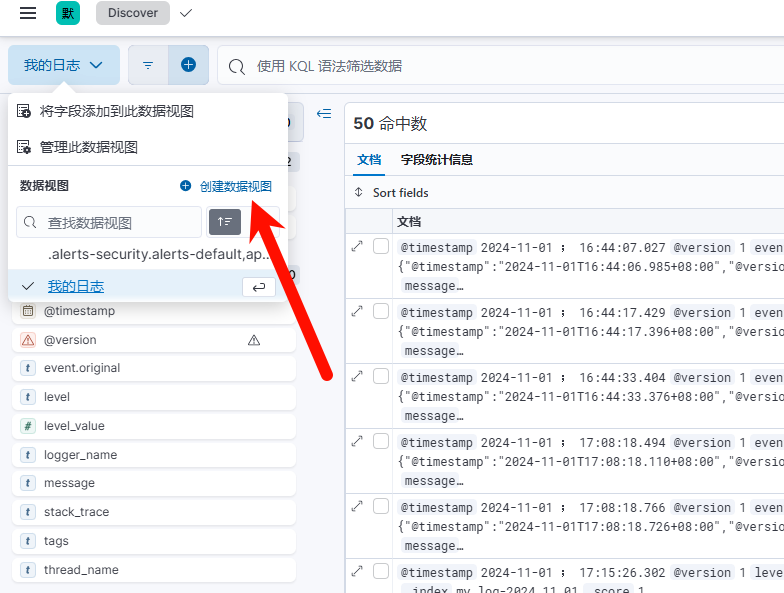Tick checkbox of 17:15:26.302 document row

coord(381,571)
